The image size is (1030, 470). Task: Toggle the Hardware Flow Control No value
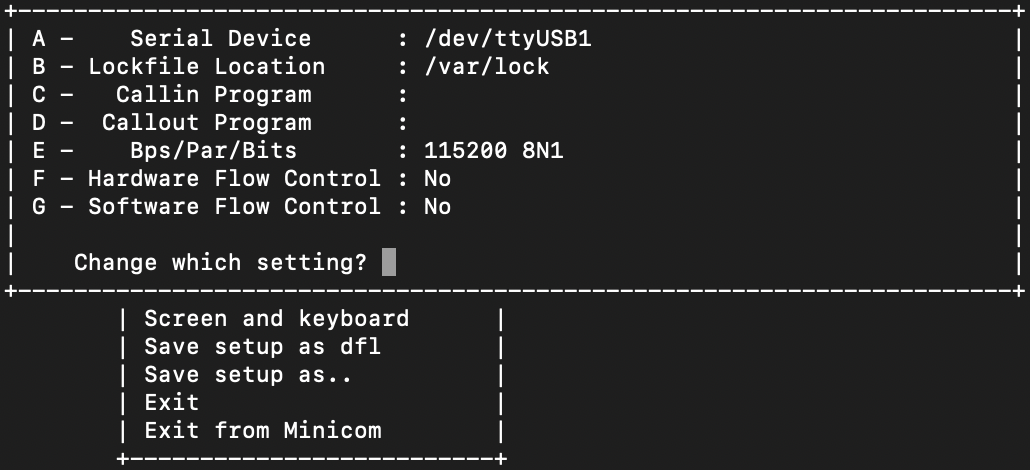[437, 179]
